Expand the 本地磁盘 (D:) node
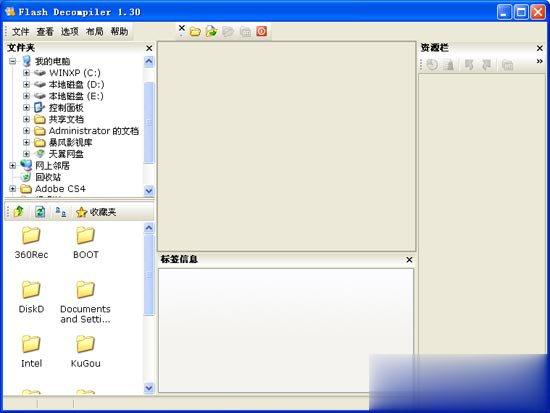 coord(26,85)
